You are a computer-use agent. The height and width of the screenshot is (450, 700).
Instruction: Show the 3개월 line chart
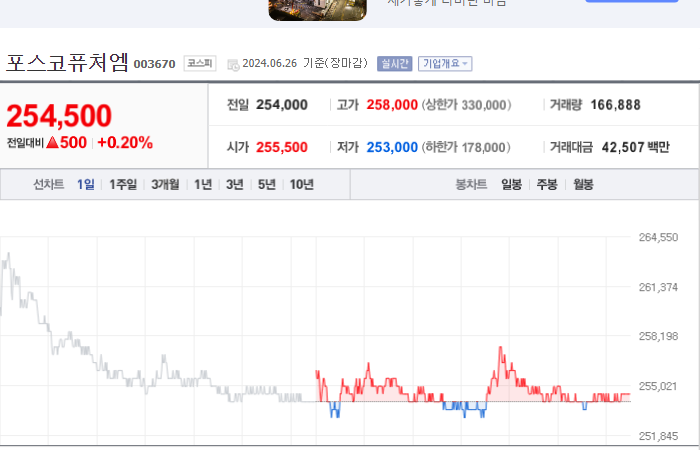point(165,184)
